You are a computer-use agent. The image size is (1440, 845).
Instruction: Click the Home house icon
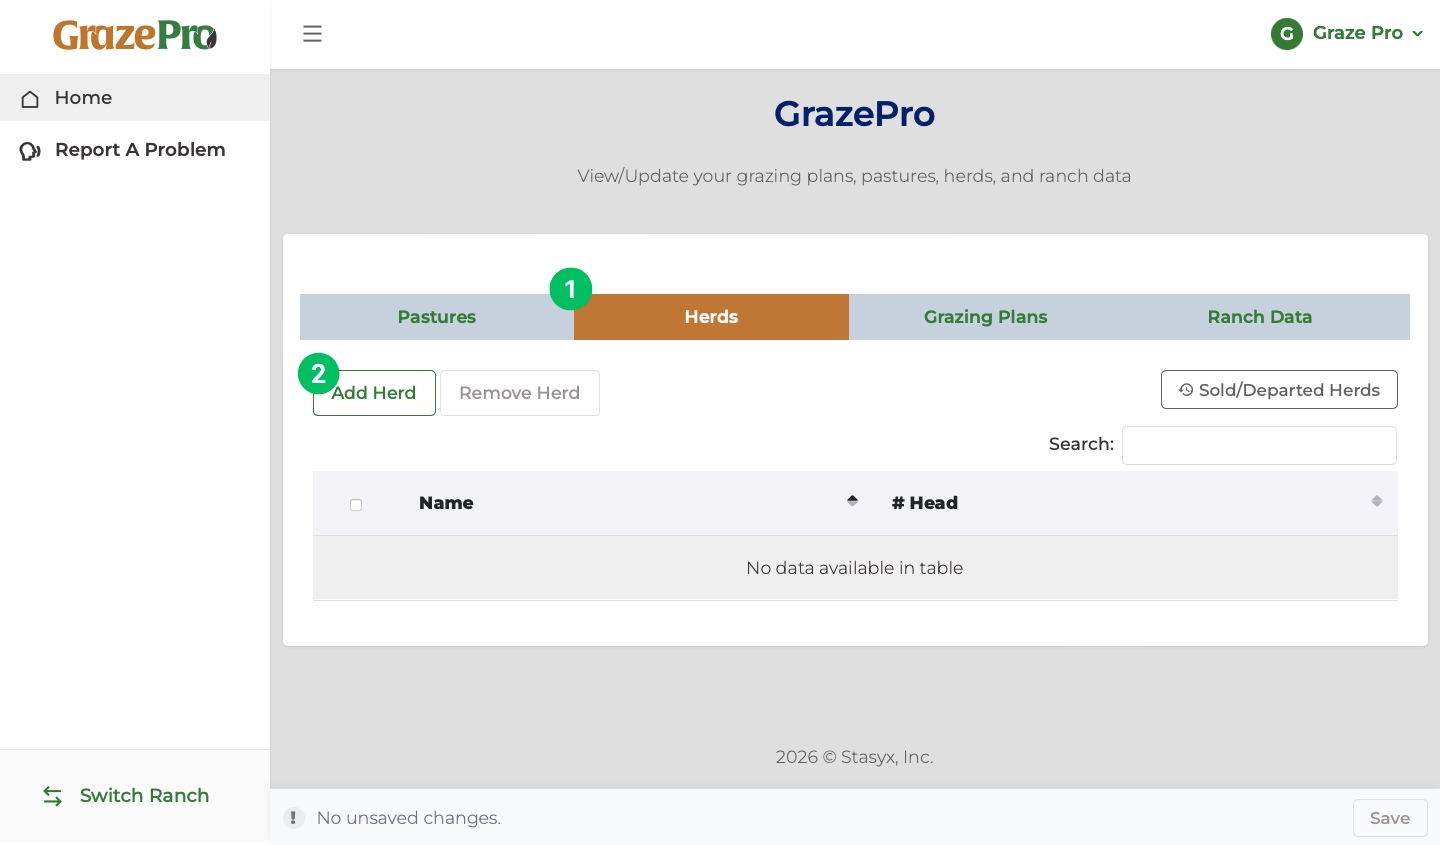[30, 98]
